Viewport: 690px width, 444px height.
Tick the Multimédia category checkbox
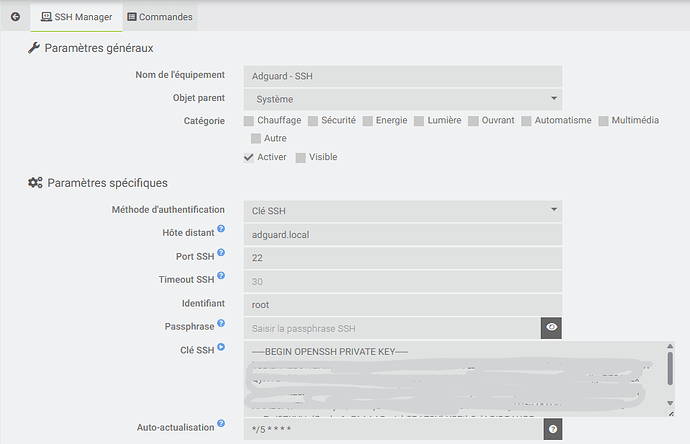point(603,121)
